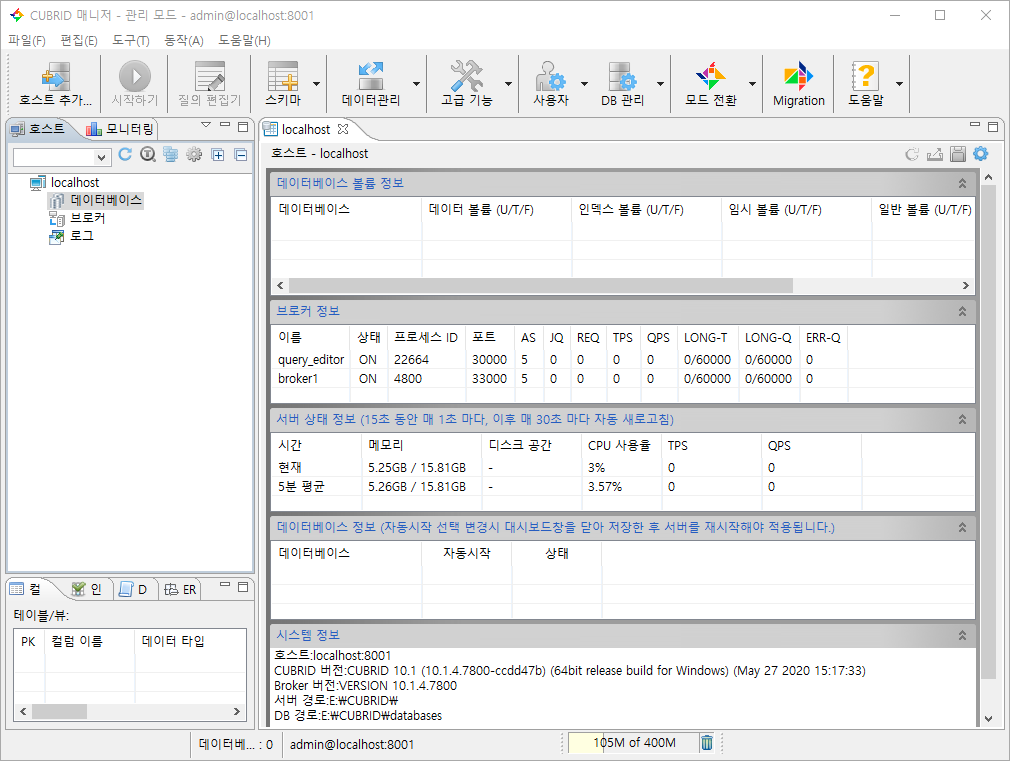
Task: Open the 동작(A) menu
Action: point(184,41)
